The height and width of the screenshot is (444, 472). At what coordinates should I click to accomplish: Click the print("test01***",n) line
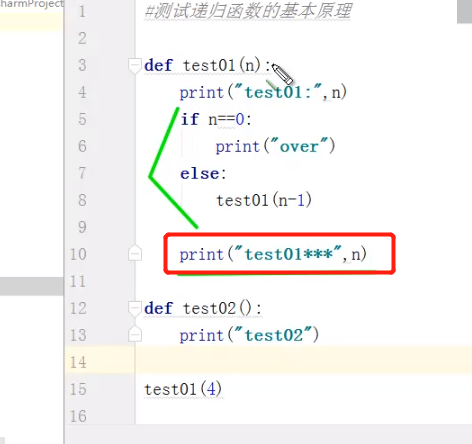click(x=273, y=254)
